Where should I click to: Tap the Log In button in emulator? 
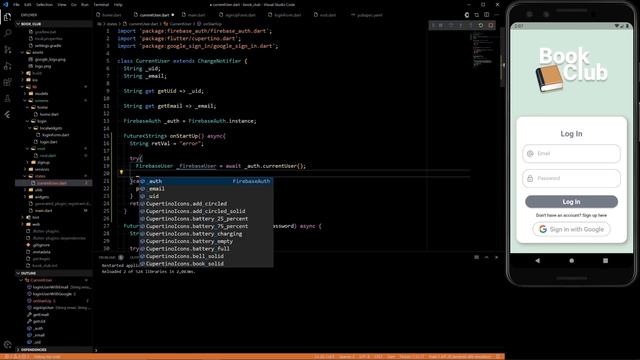571,202
